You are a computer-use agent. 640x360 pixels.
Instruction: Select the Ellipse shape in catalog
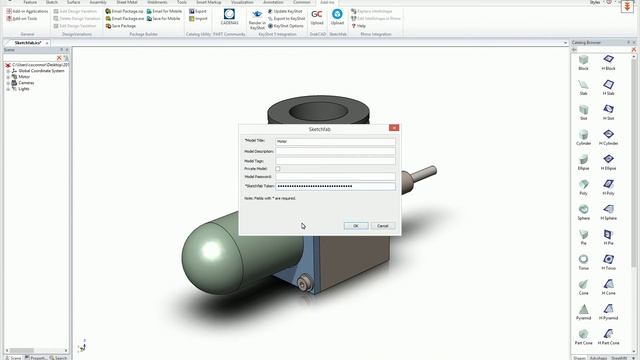[584, 162]
